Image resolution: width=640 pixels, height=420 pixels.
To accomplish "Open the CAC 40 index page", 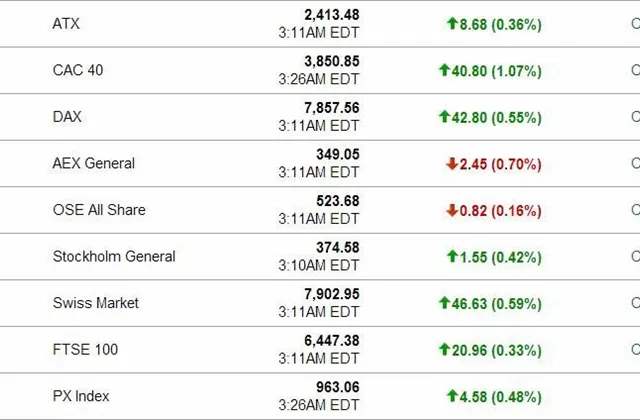I will pos(77,71).
